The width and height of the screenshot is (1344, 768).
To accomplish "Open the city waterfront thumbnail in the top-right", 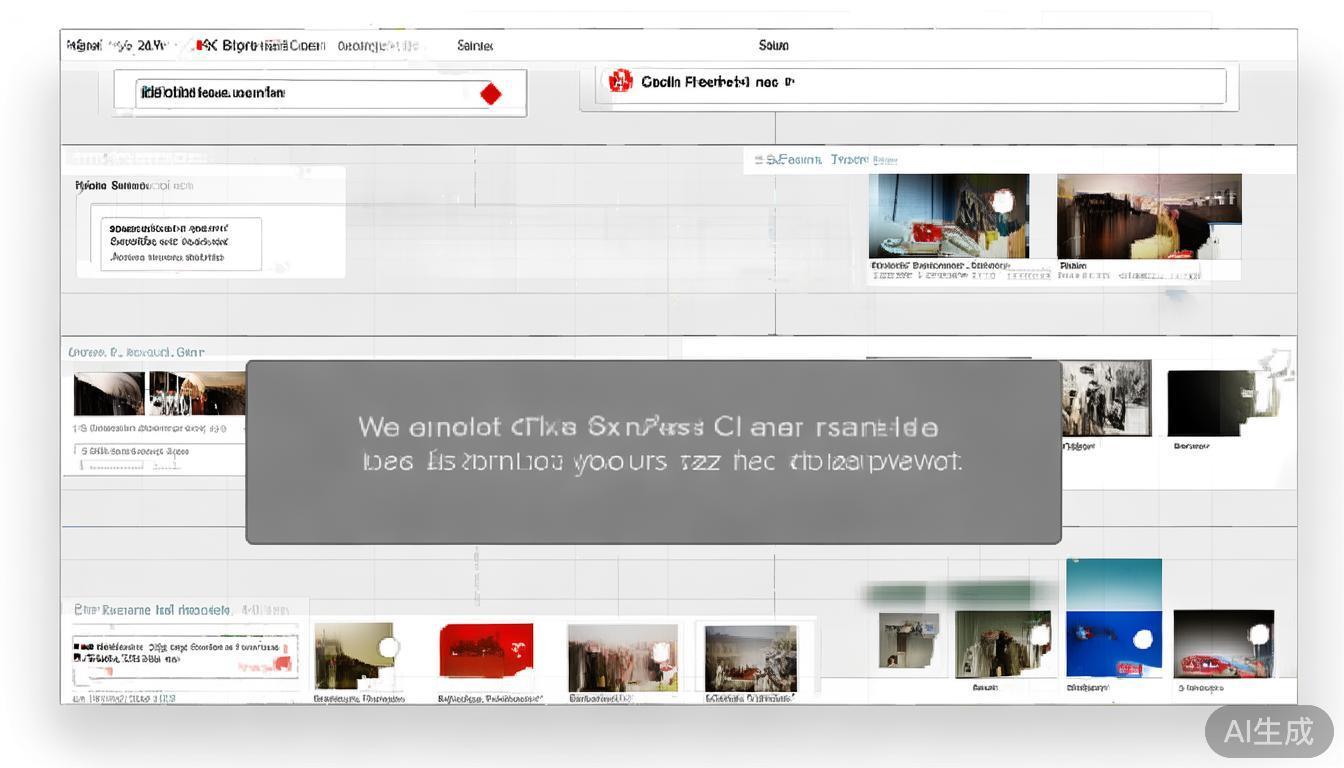I will coord(1148,216).
